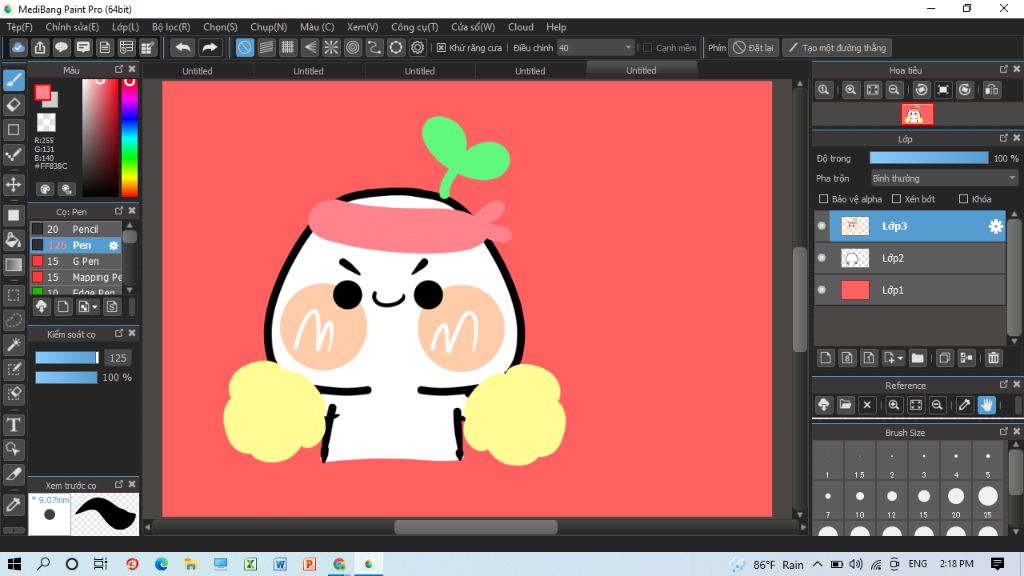Enable the crisscross grid snap
Screen dimensions: 1024x576
click(287, 48)
